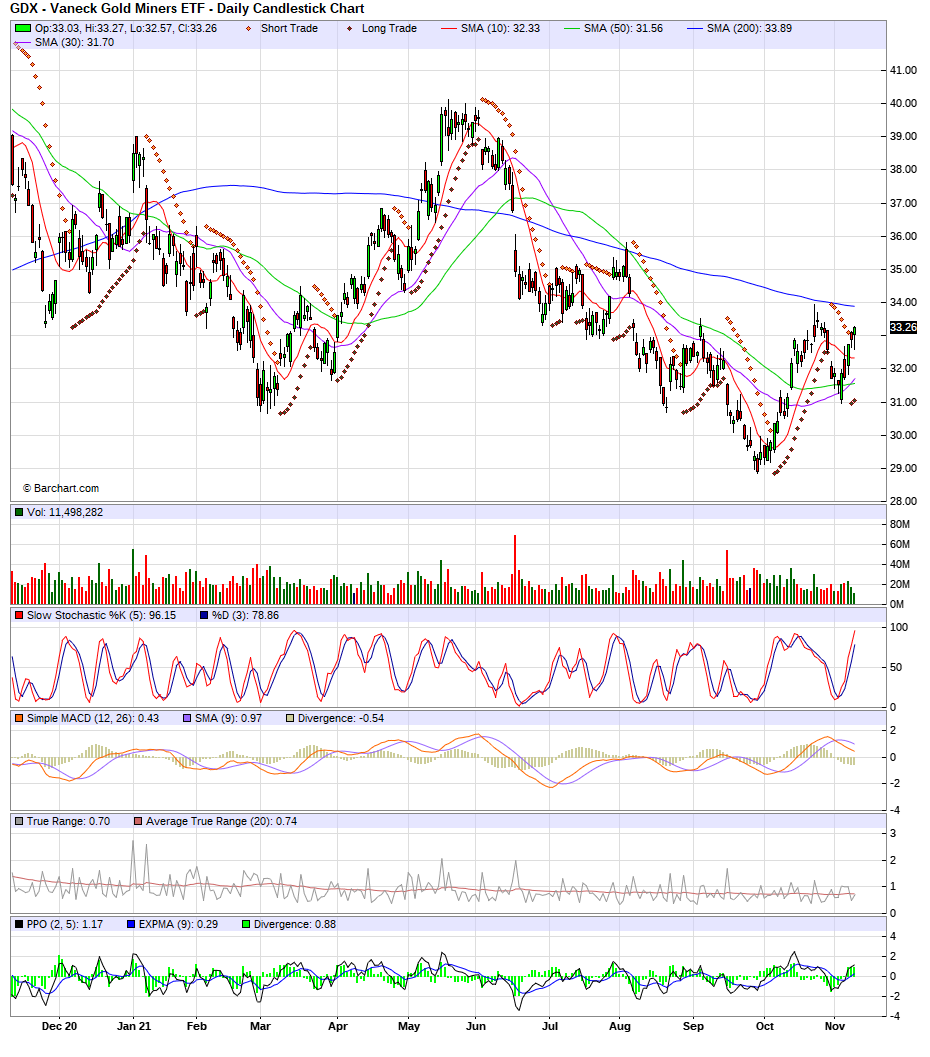Click the chart title GDX Vaneck Gold Miners ETF
Image resolution: width=930 pixels, height=1057 pixels.
(x=187, y=9)
